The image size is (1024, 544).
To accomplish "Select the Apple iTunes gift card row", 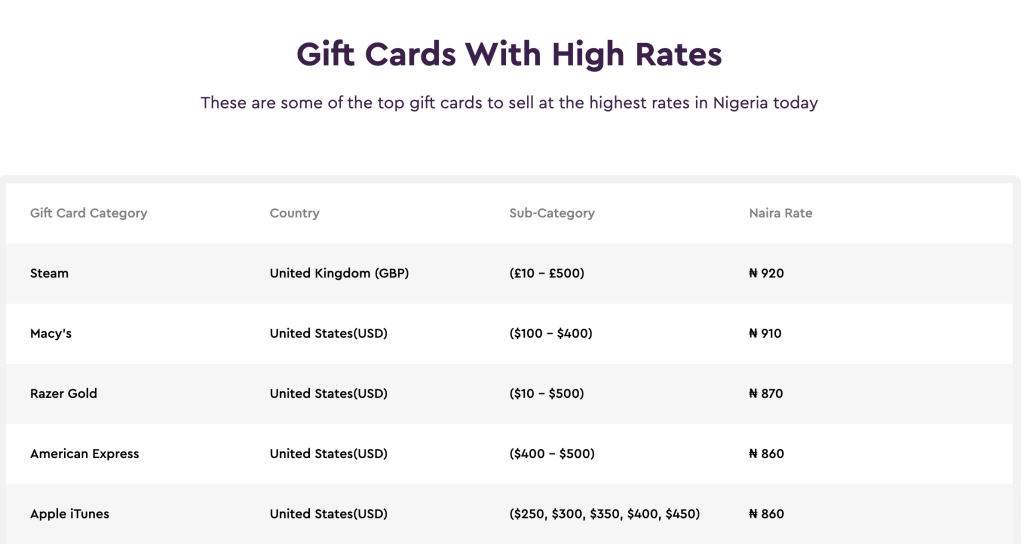I will coord(70,514).
